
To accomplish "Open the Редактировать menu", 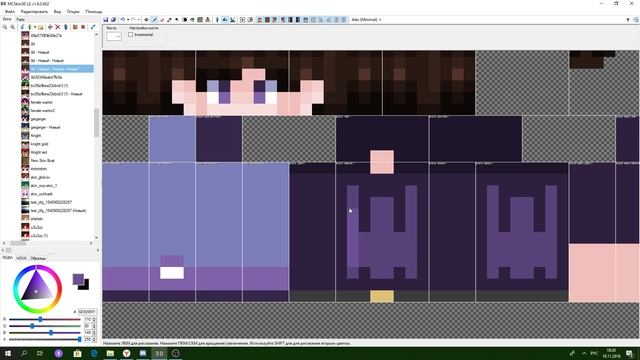I will (34, 11).
